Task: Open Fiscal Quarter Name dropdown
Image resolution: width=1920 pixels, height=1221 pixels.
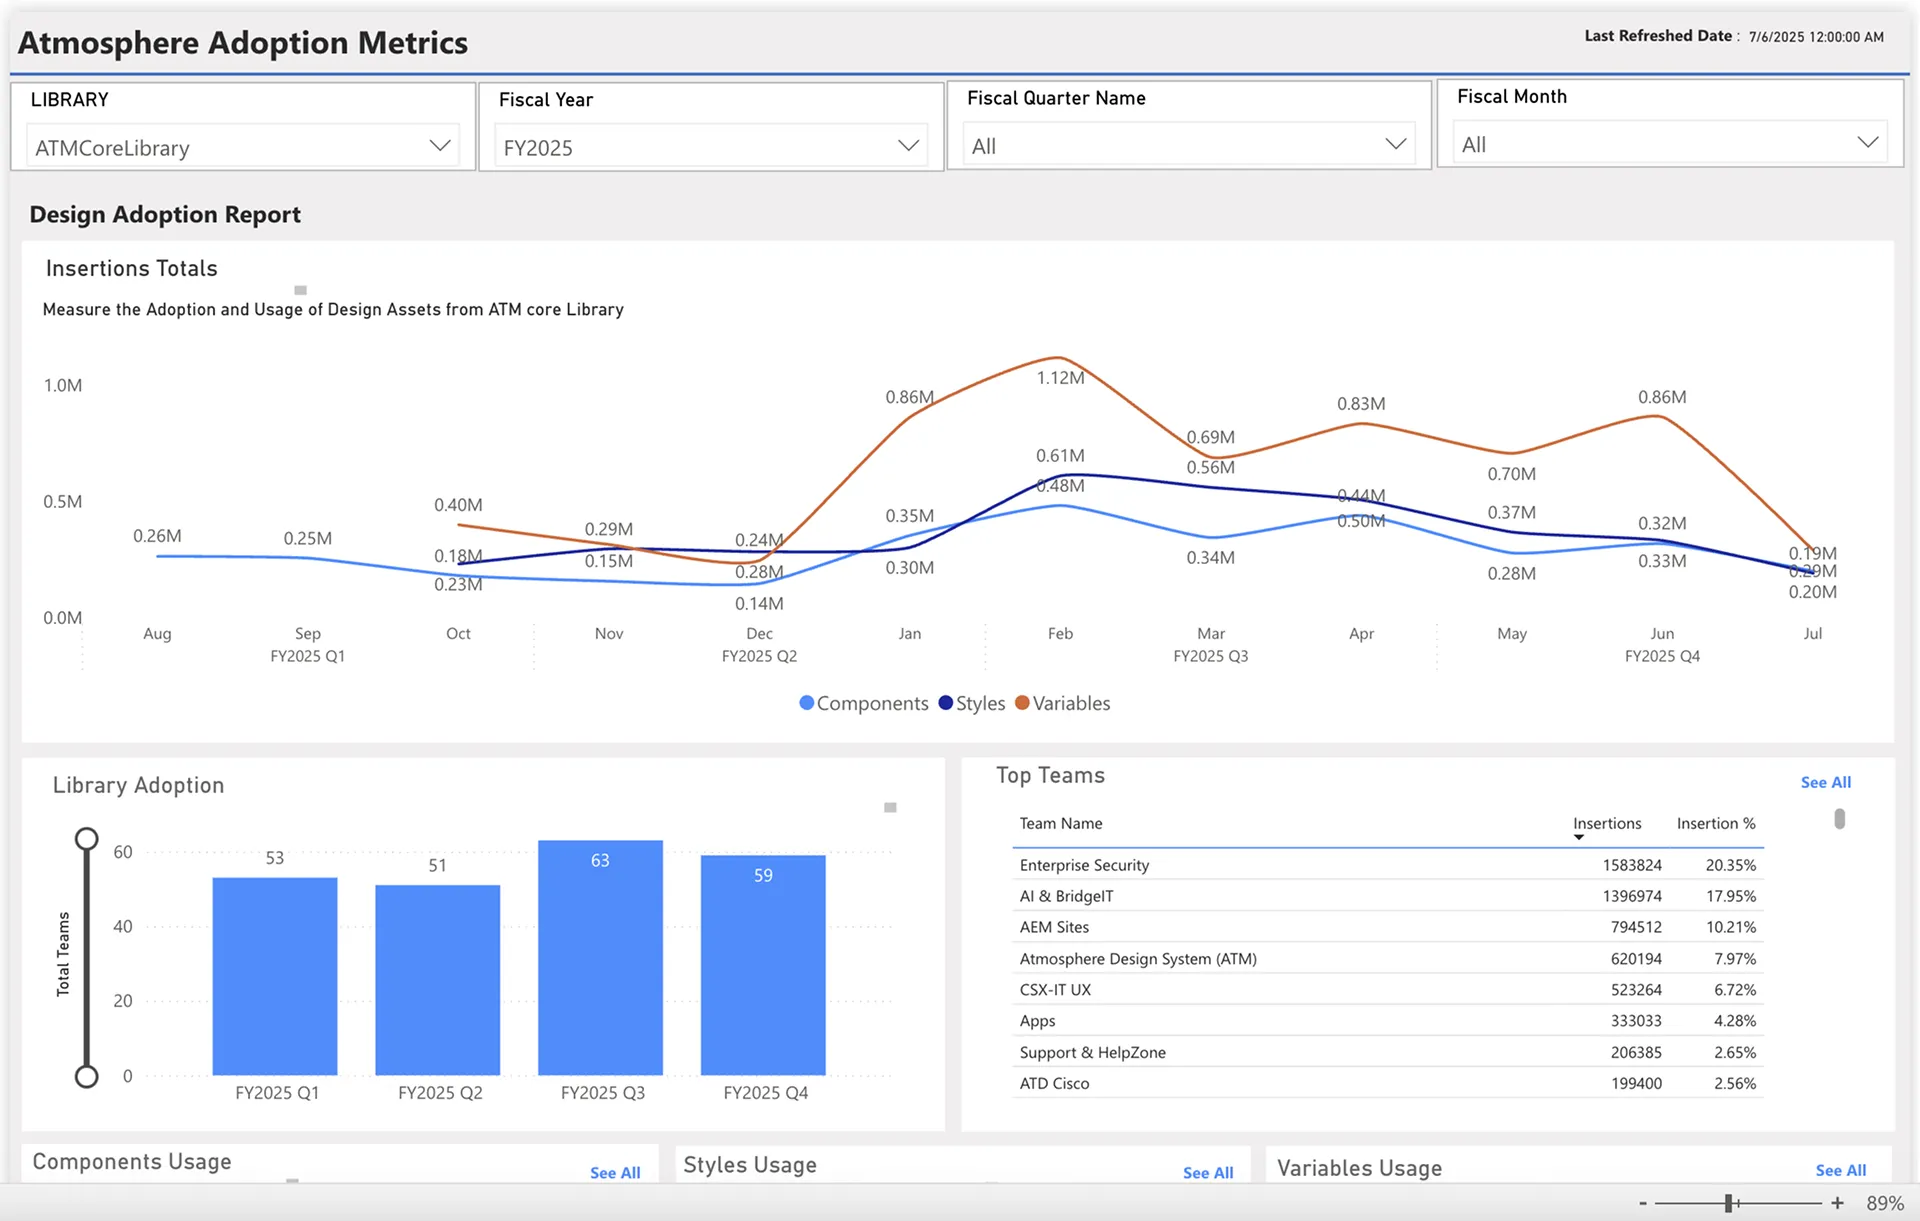Action: click(x=1395, y=144)
